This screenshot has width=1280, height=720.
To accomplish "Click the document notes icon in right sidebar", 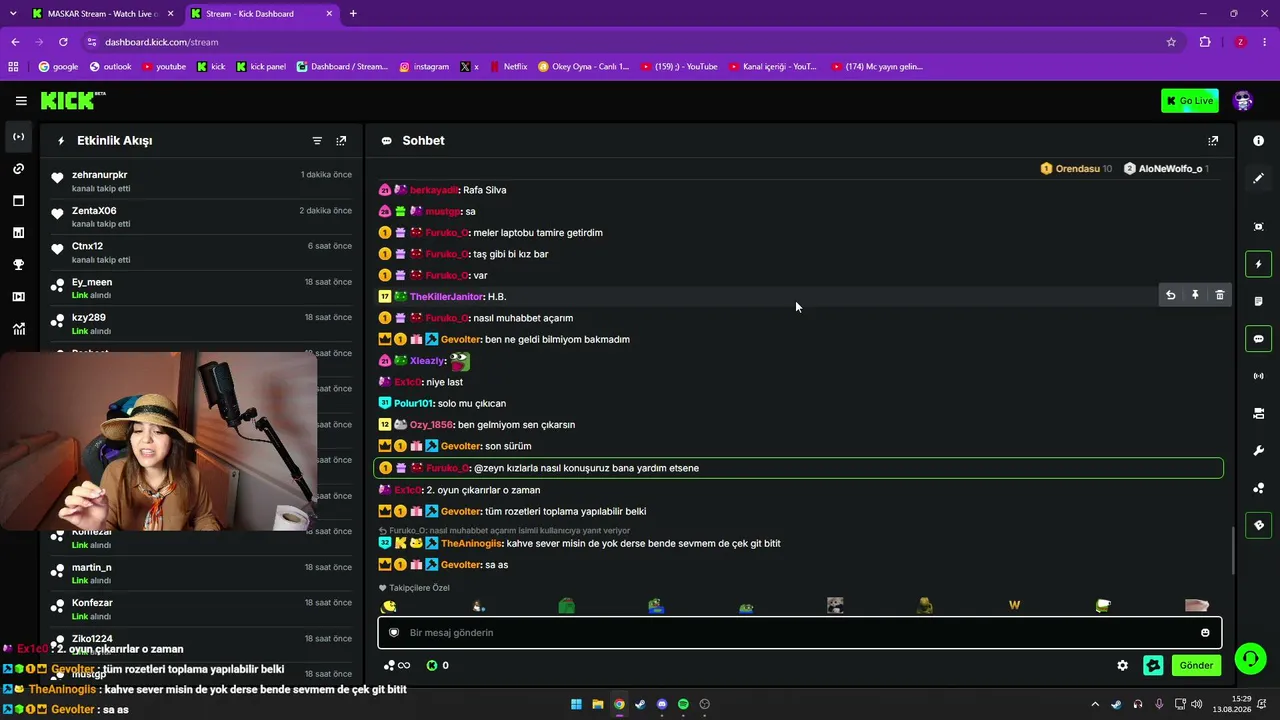I will coord(1259,301).
